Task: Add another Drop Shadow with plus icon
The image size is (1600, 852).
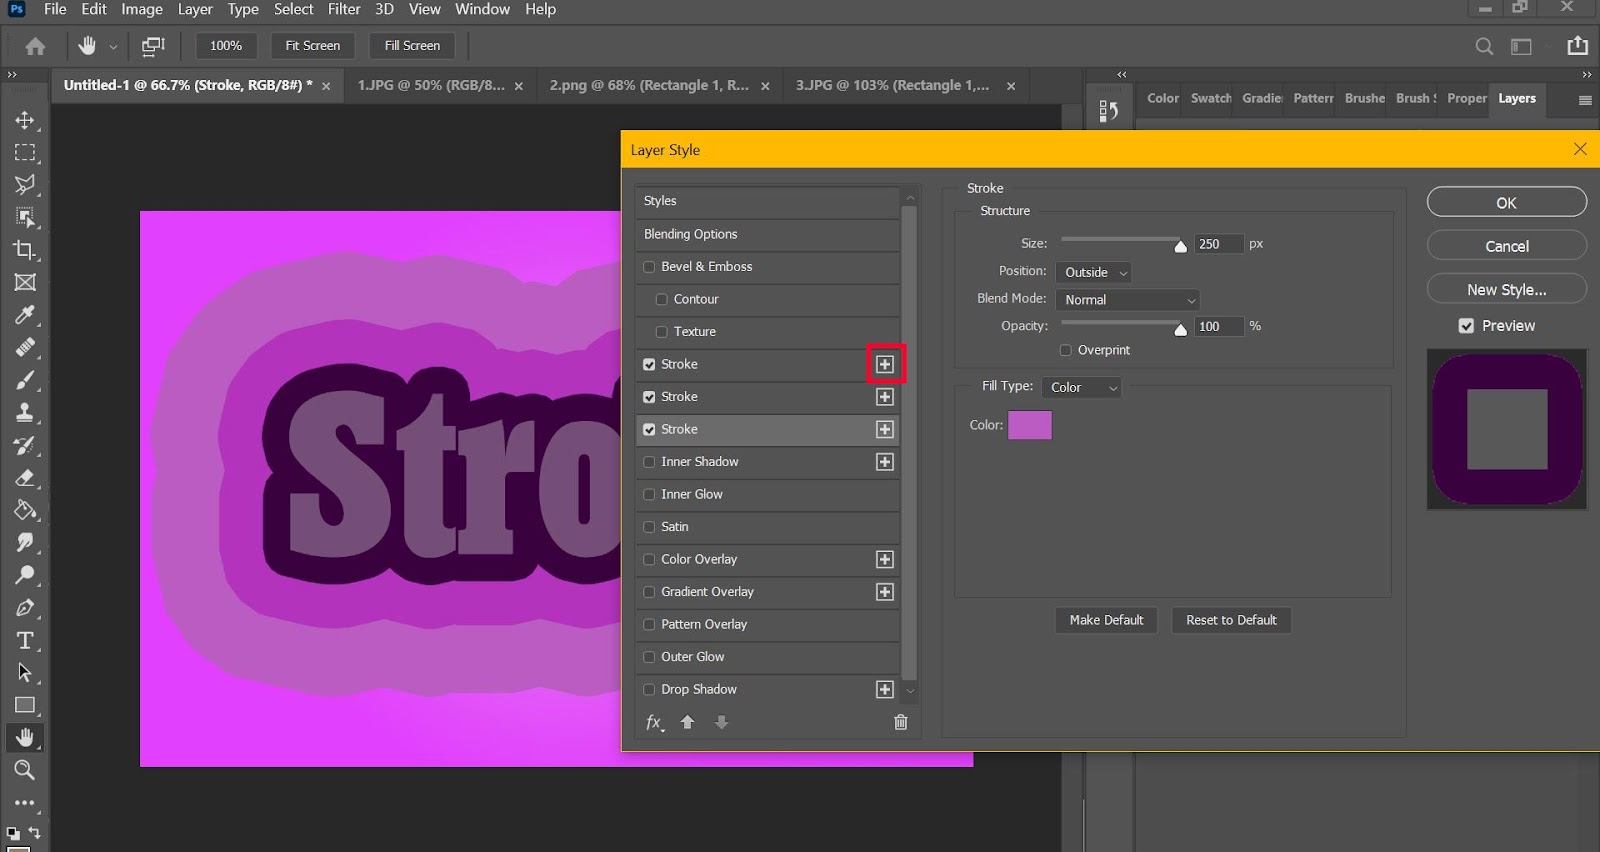Action: pos(884,689)
